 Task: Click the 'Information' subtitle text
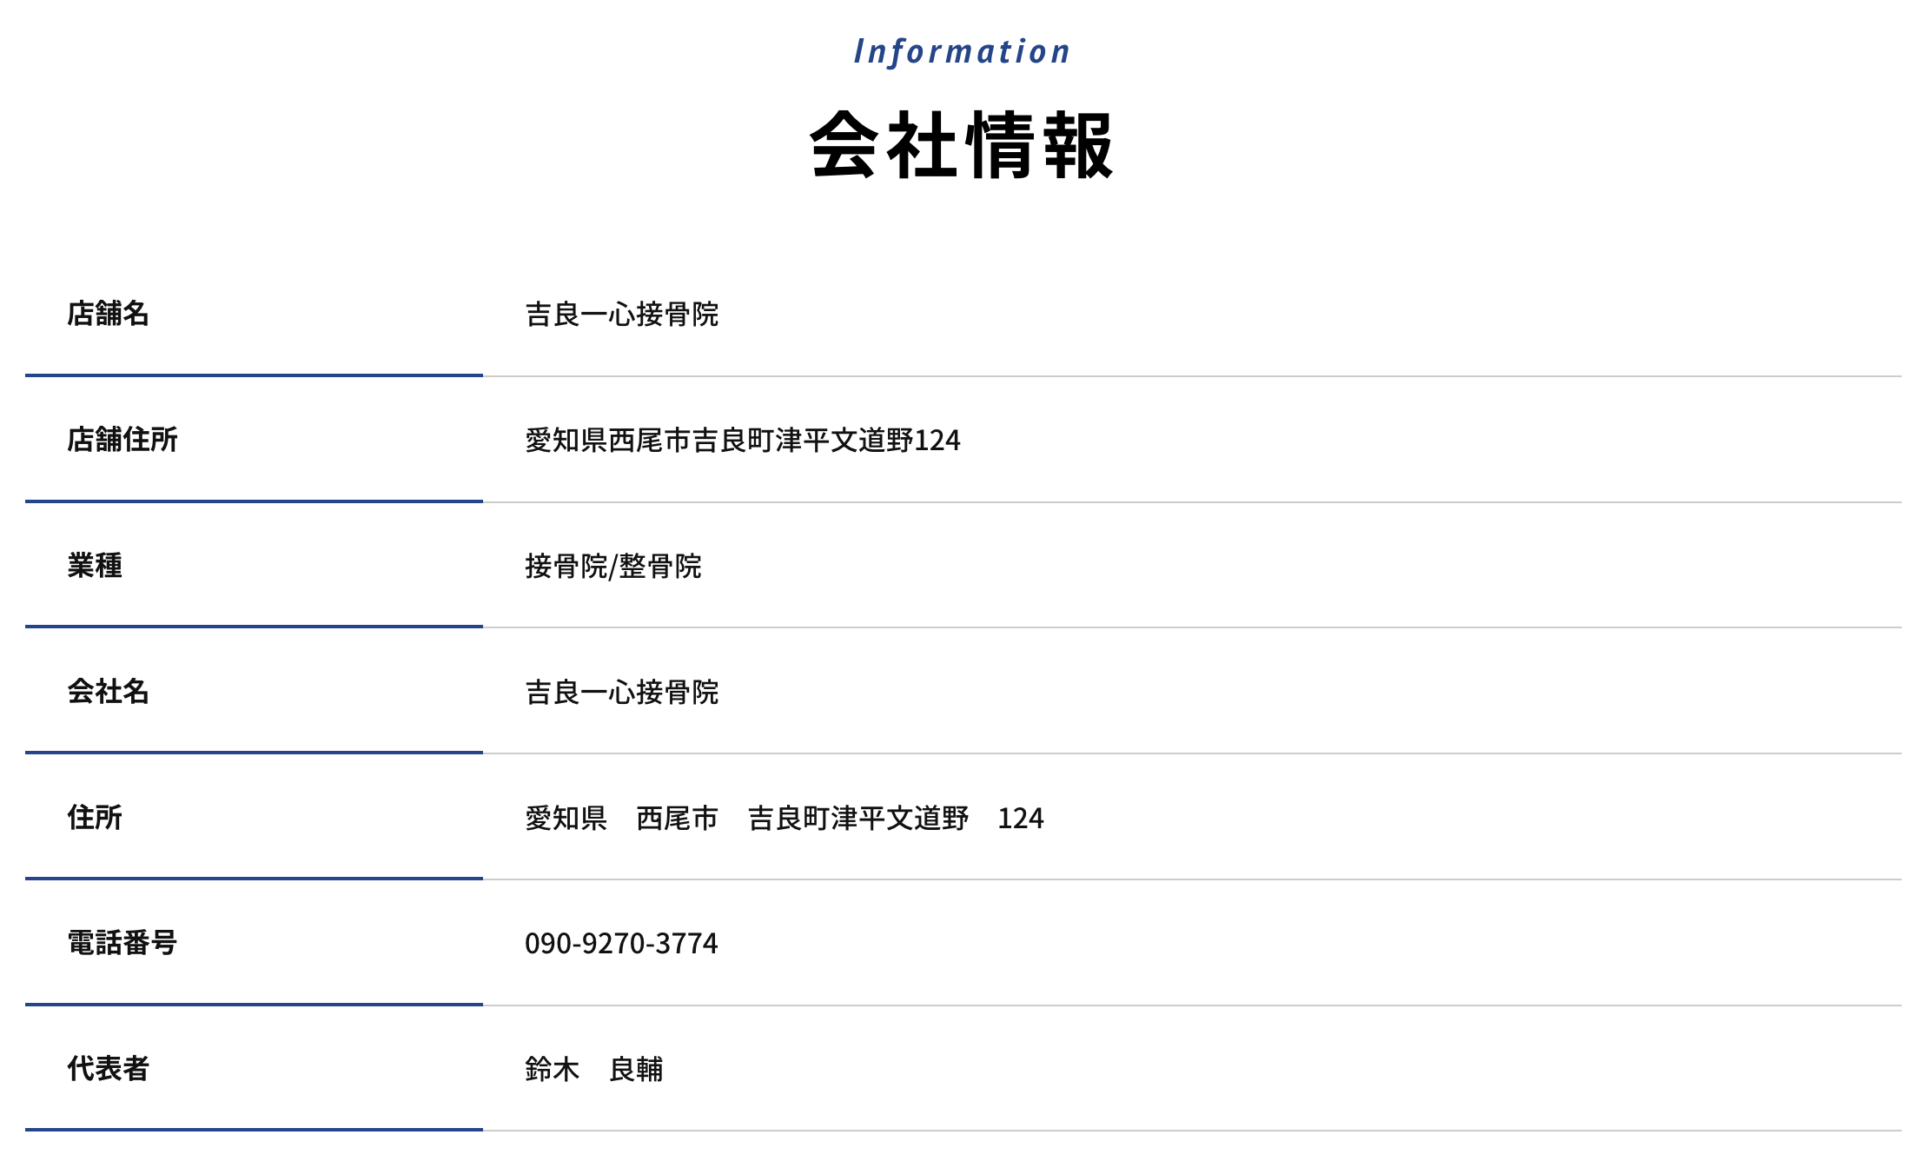[x=961, y=51]
